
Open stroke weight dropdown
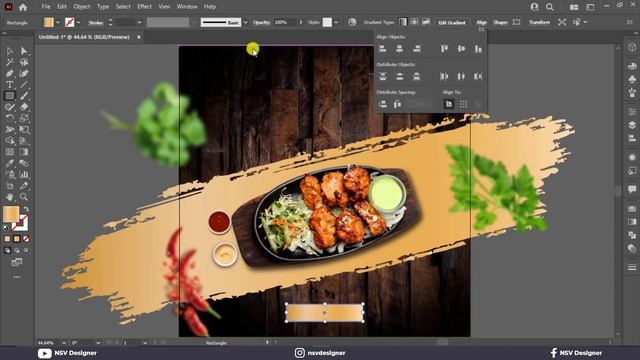pos(139,22)
